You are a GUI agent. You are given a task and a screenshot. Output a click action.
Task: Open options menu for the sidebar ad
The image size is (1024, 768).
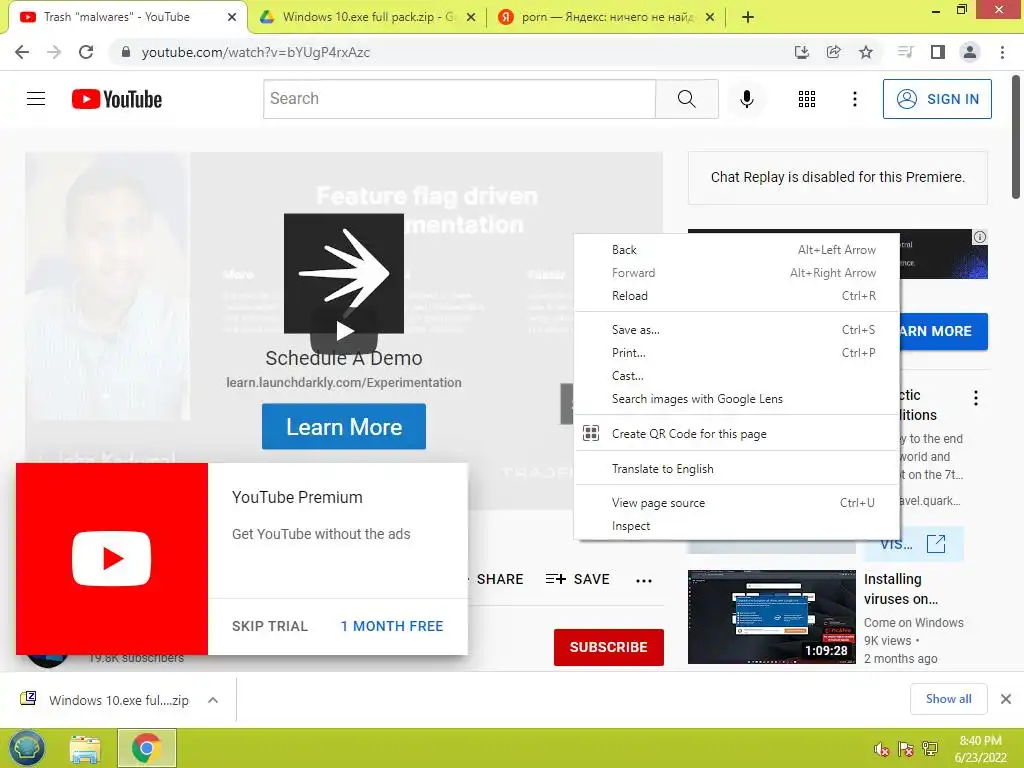(976, 398)
